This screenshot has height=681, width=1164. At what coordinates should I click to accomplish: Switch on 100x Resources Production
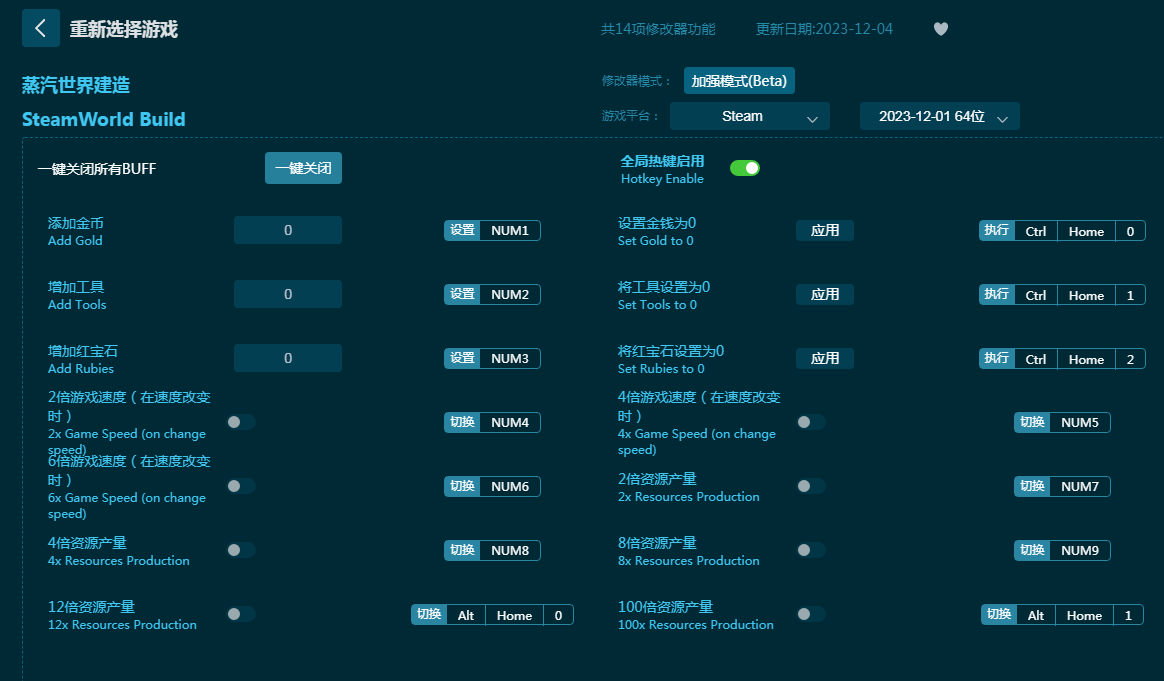811,613
